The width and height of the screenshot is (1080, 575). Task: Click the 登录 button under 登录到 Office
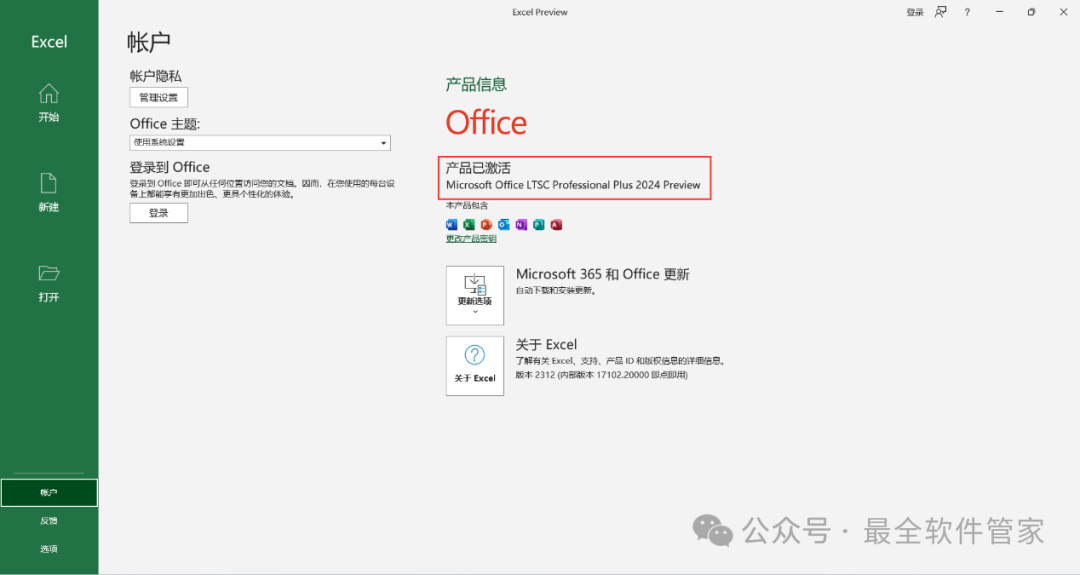158,213
